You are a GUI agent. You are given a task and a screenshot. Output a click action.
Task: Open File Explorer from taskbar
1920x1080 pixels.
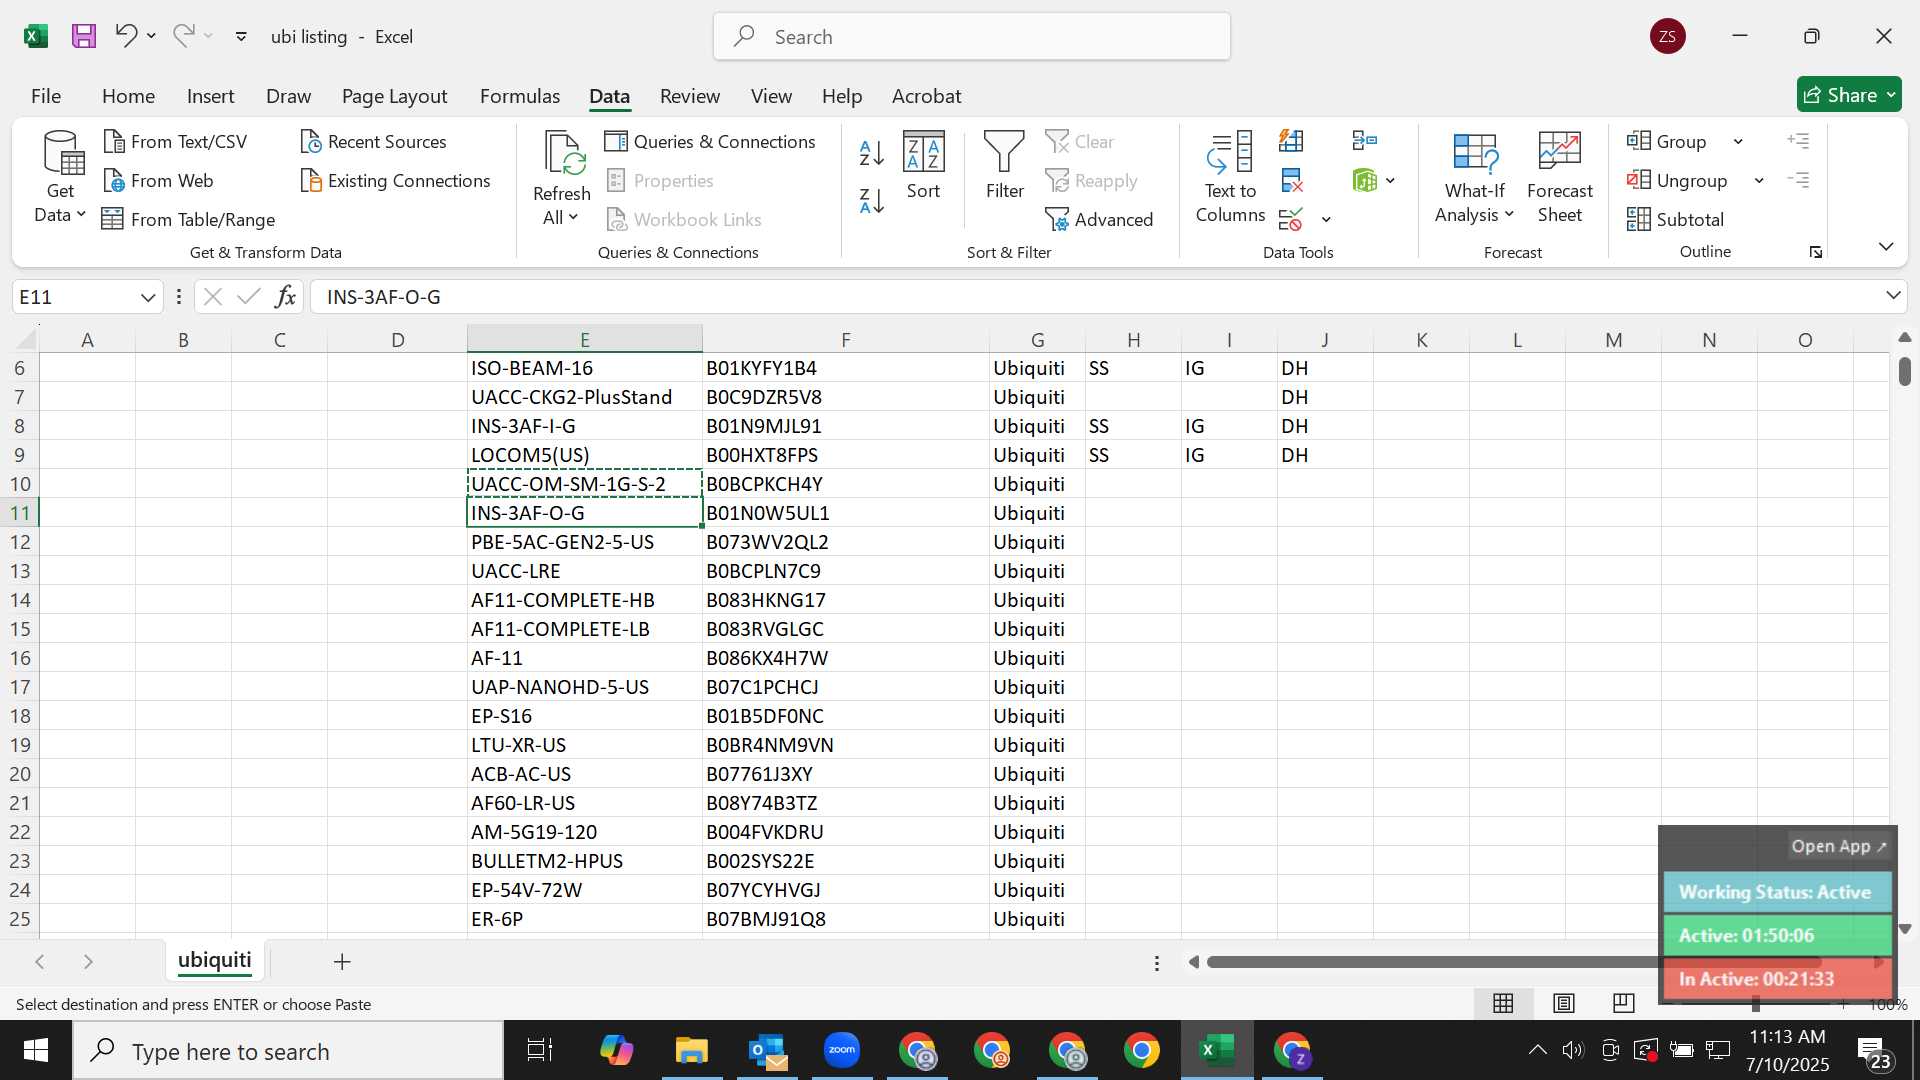691,1051
